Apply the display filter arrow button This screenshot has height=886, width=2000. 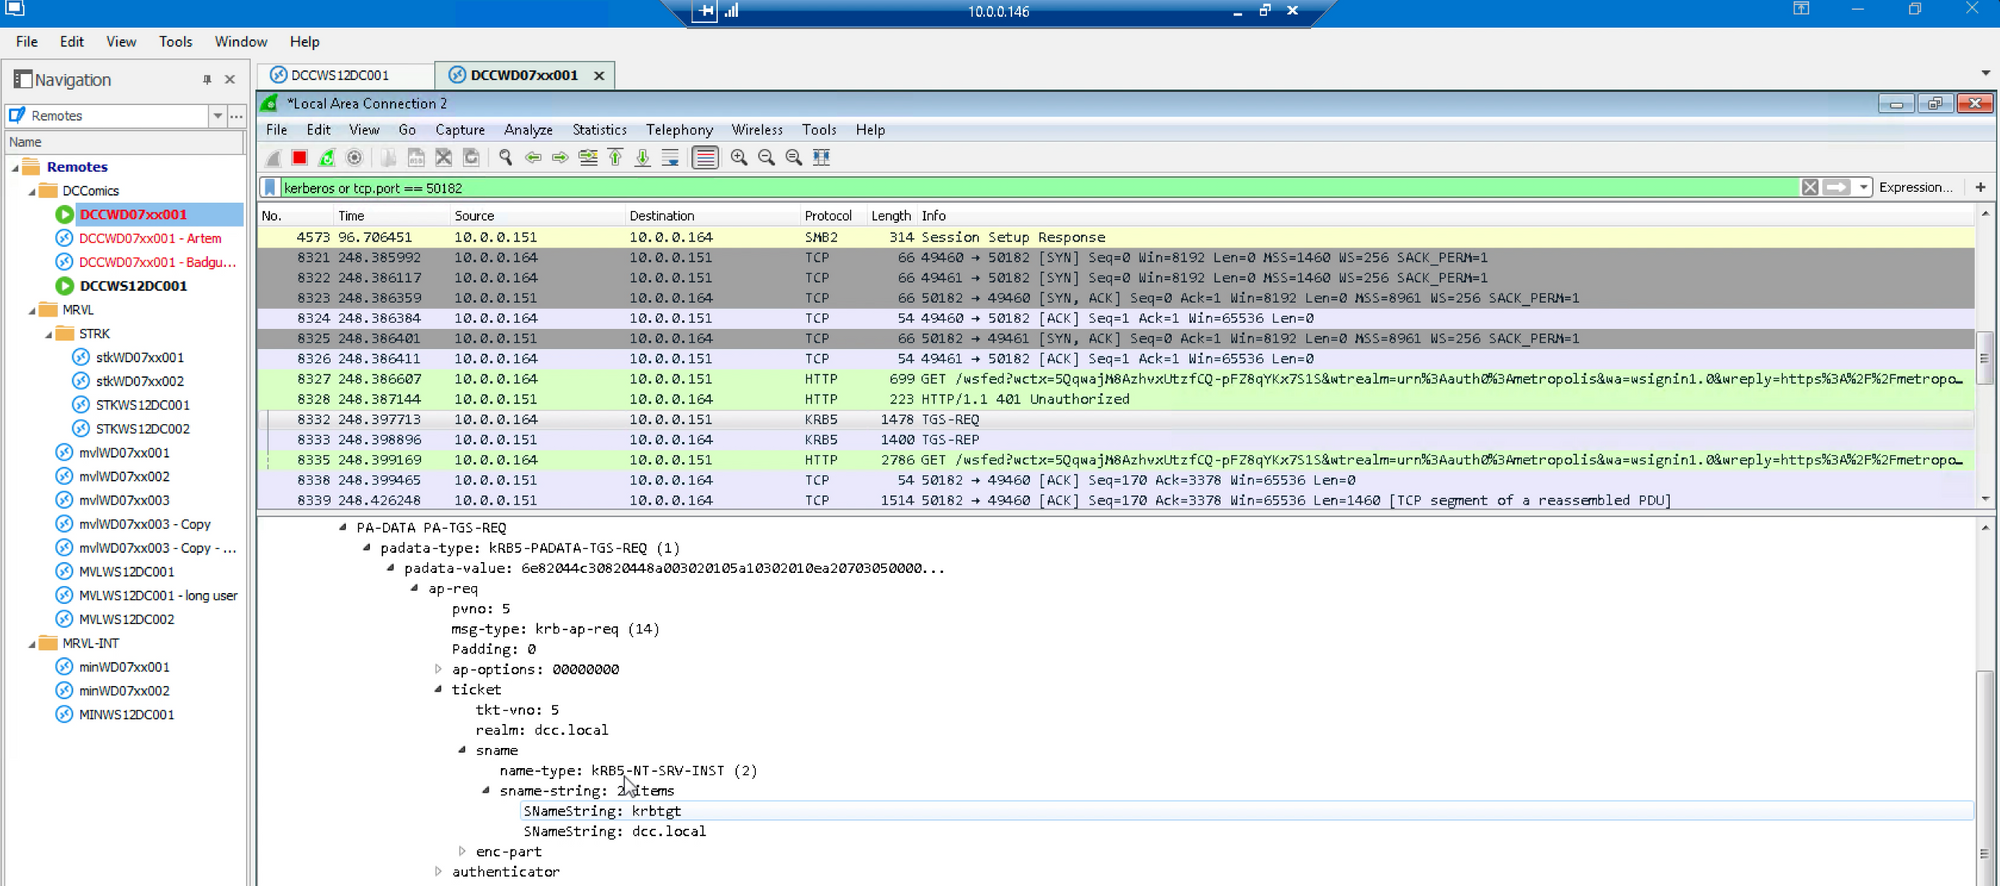(x=1837, y=187)
